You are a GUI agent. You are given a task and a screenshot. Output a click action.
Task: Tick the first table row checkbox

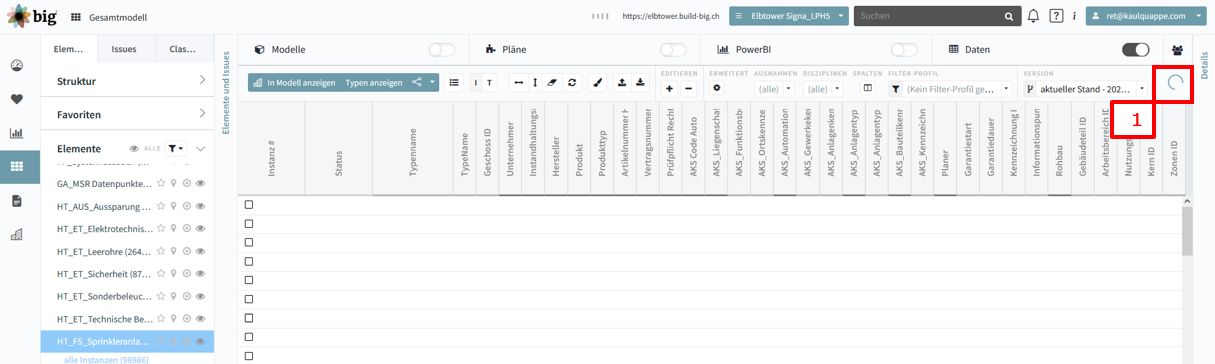coord(249,205)
